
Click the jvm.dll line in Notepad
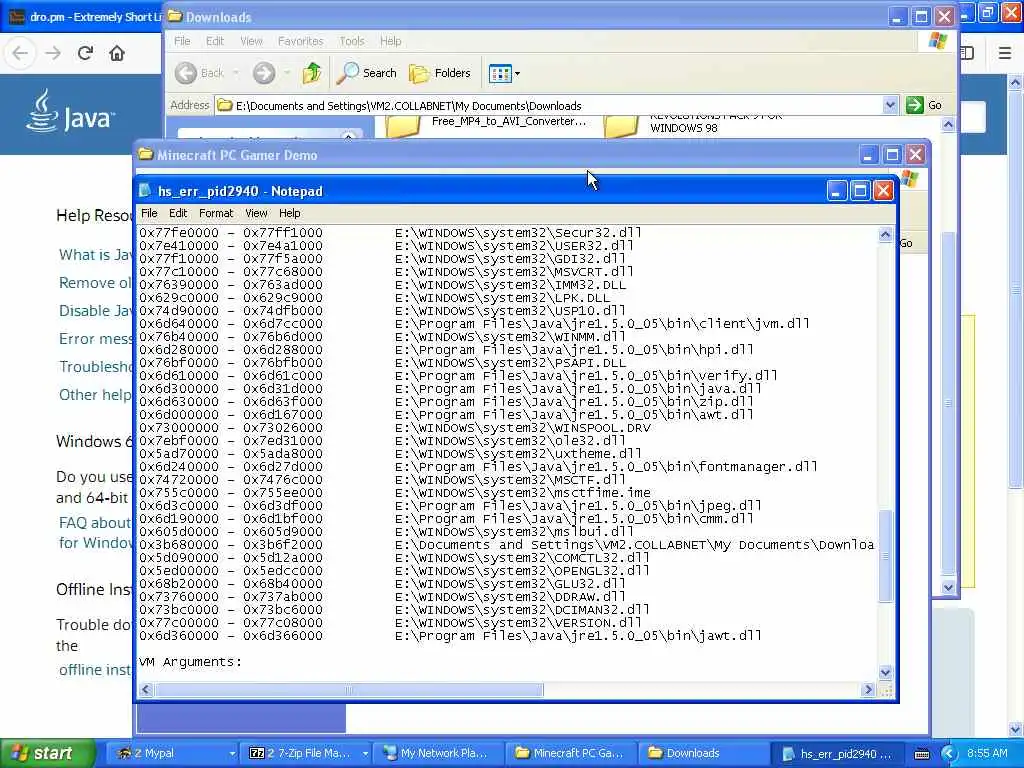(x=474, y=323)
